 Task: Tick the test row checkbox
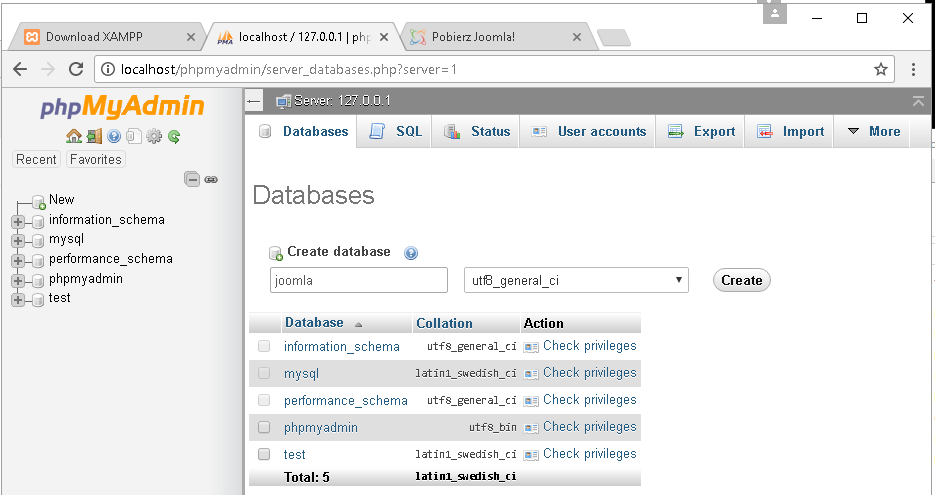(264, 454)
